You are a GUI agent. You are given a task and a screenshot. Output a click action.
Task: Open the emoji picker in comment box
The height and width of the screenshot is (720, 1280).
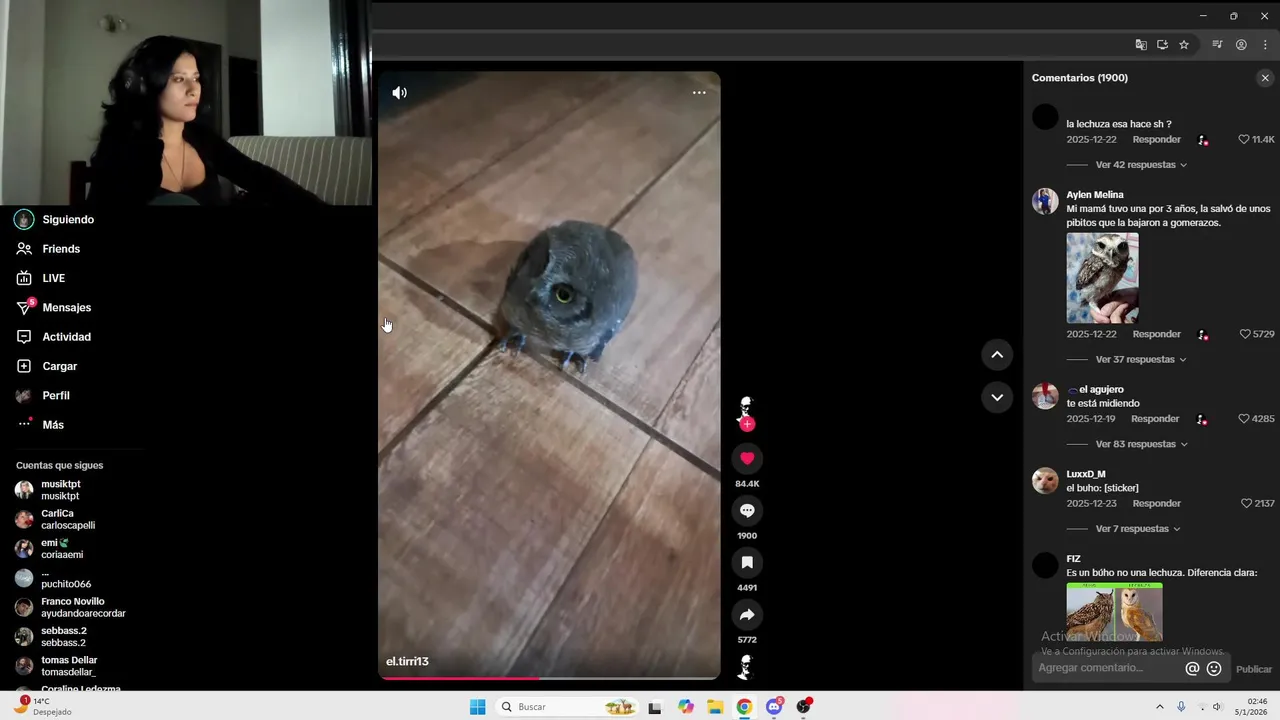pos(1214,669)
